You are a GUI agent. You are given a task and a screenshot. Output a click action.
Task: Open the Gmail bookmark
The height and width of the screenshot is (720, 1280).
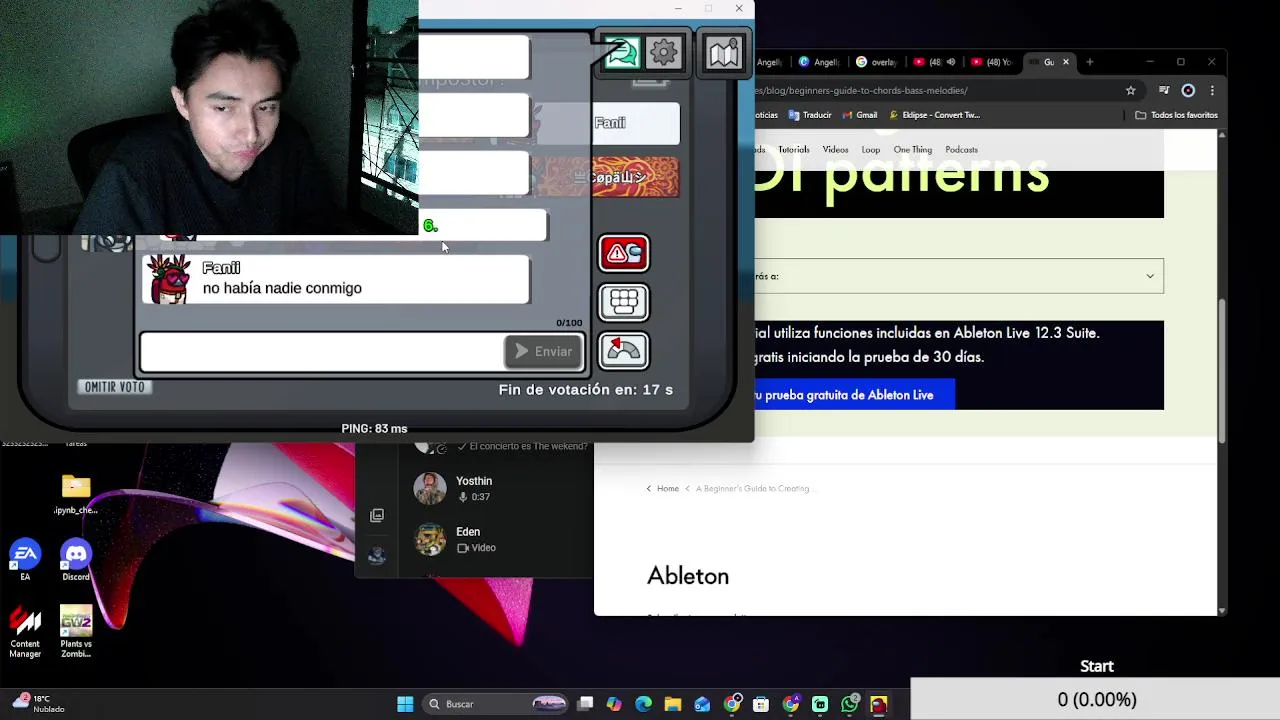(x=860, y=115)
